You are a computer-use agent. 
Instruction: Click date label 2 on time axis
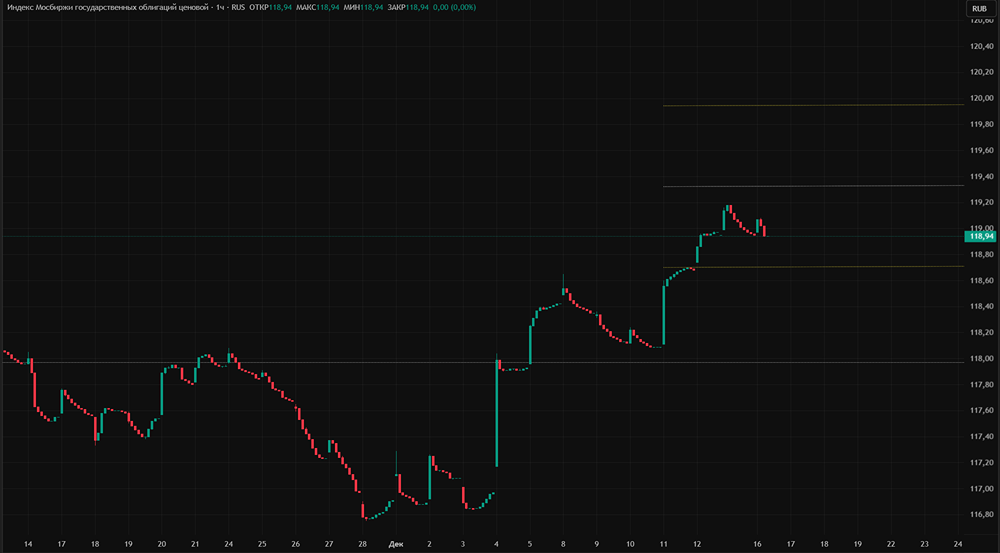(x=429, y=544)
